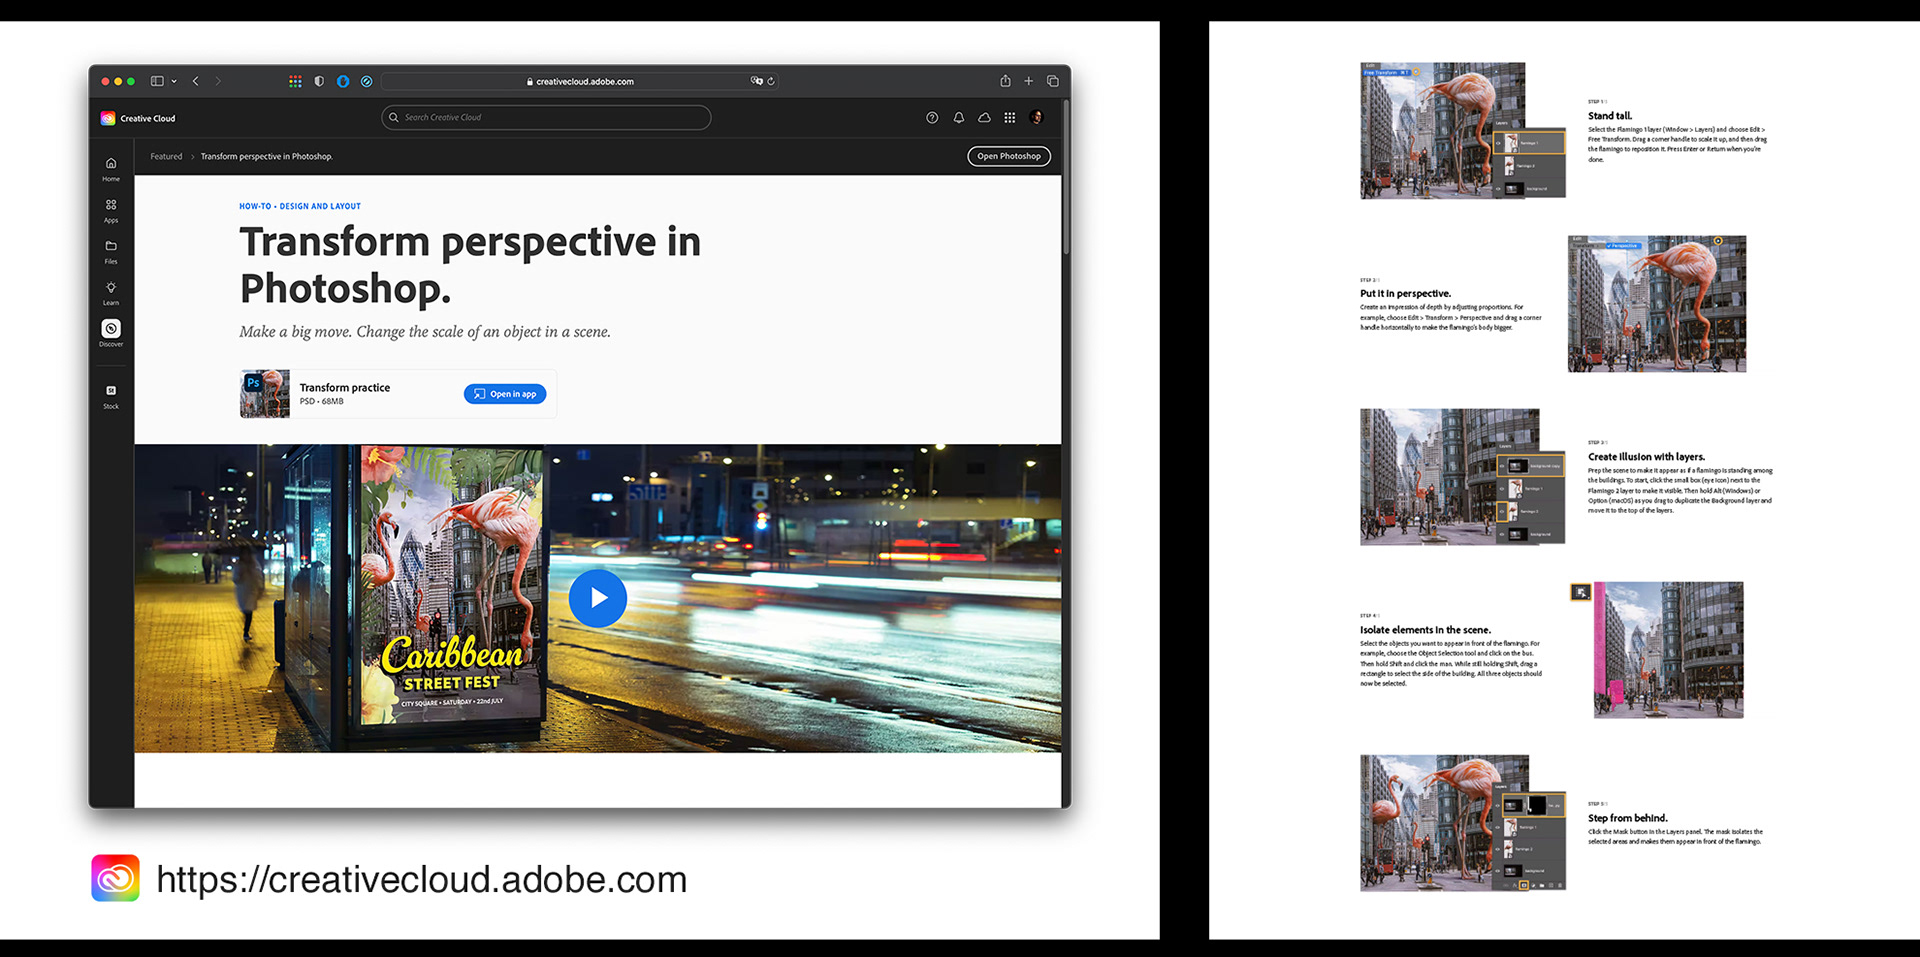Click the DESIGN AND LAYOUT link

[320, 206]
